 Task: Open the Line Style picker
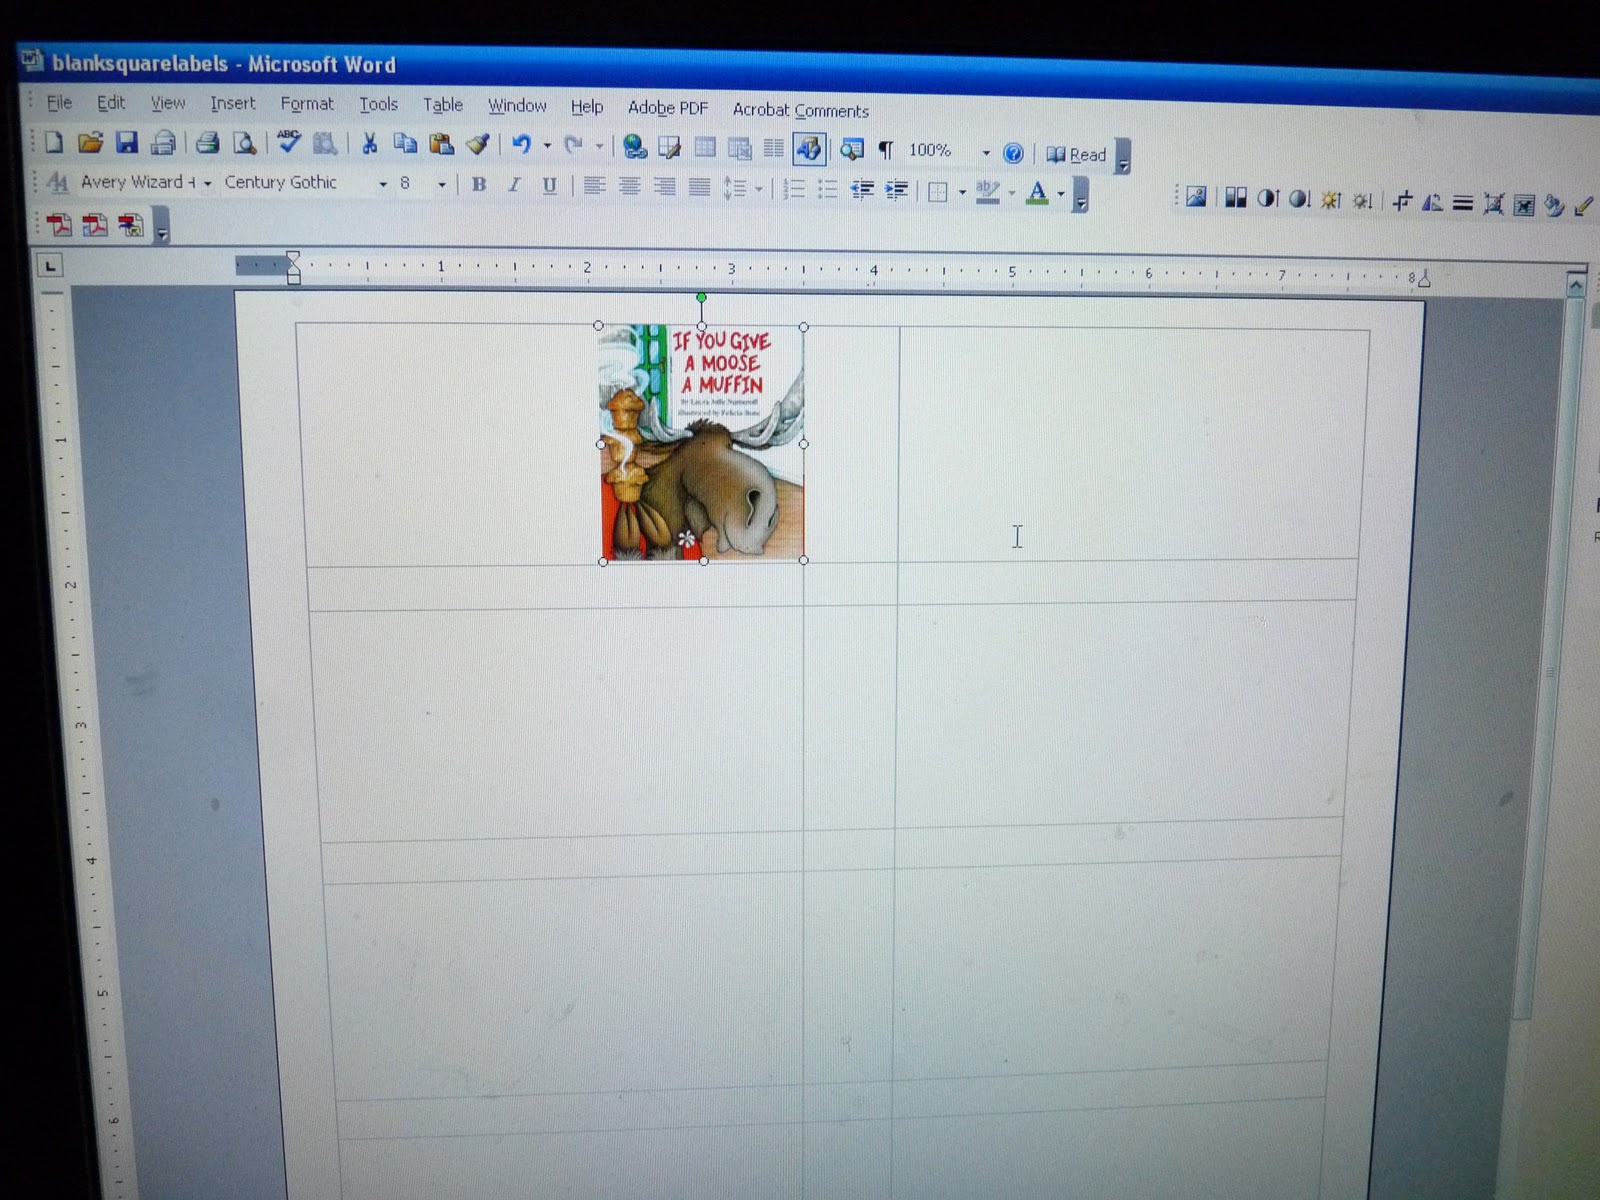pyautogui.click(x=1462, y=204)
